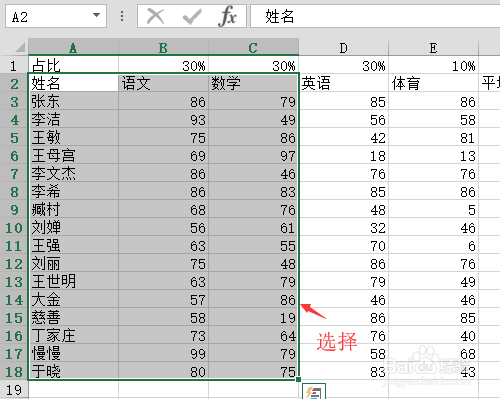Screen dimensions: 500x399
Task: Click 王母宫's 数学 score 97
Action: (x=253, y=155)
